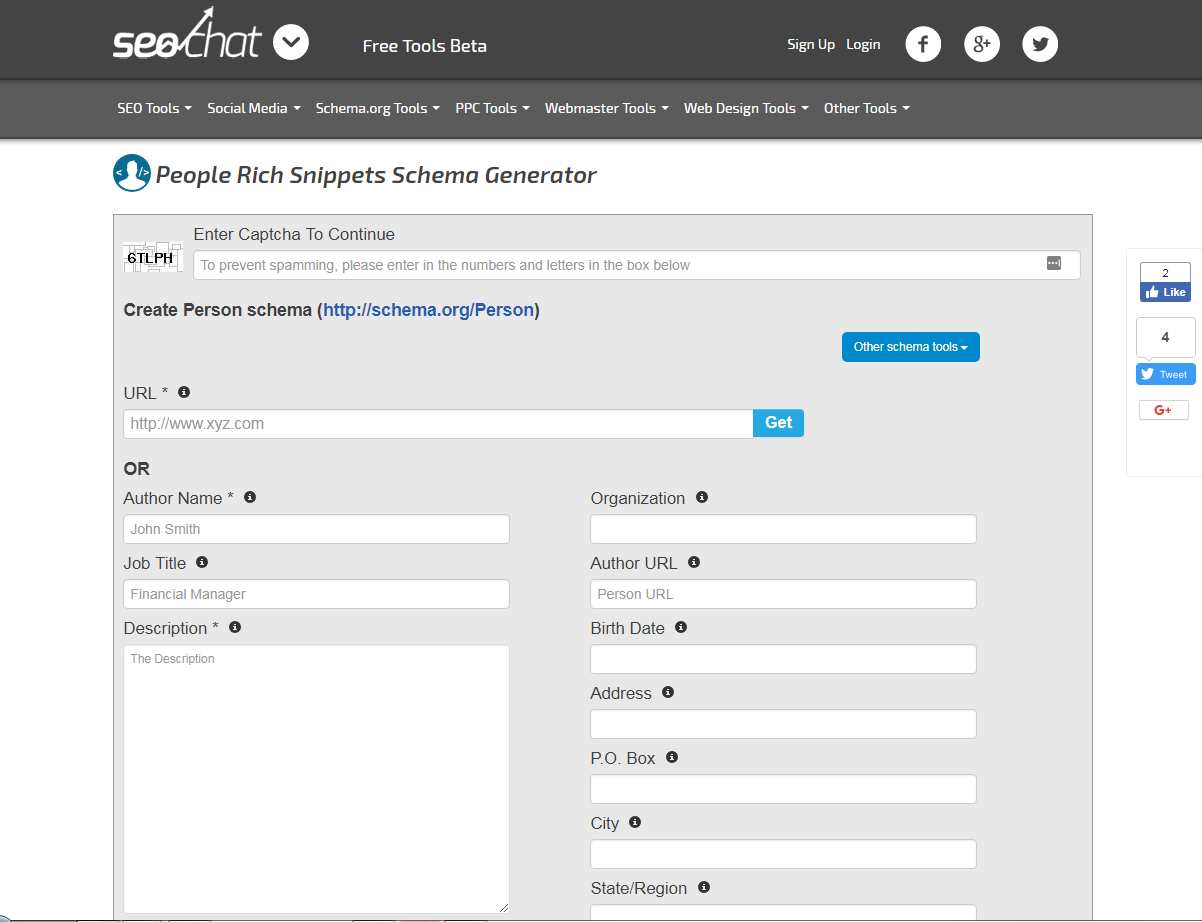Click info icon next to City
The height and width of the screenshot is (922, 1202).
tap(635, 822)
